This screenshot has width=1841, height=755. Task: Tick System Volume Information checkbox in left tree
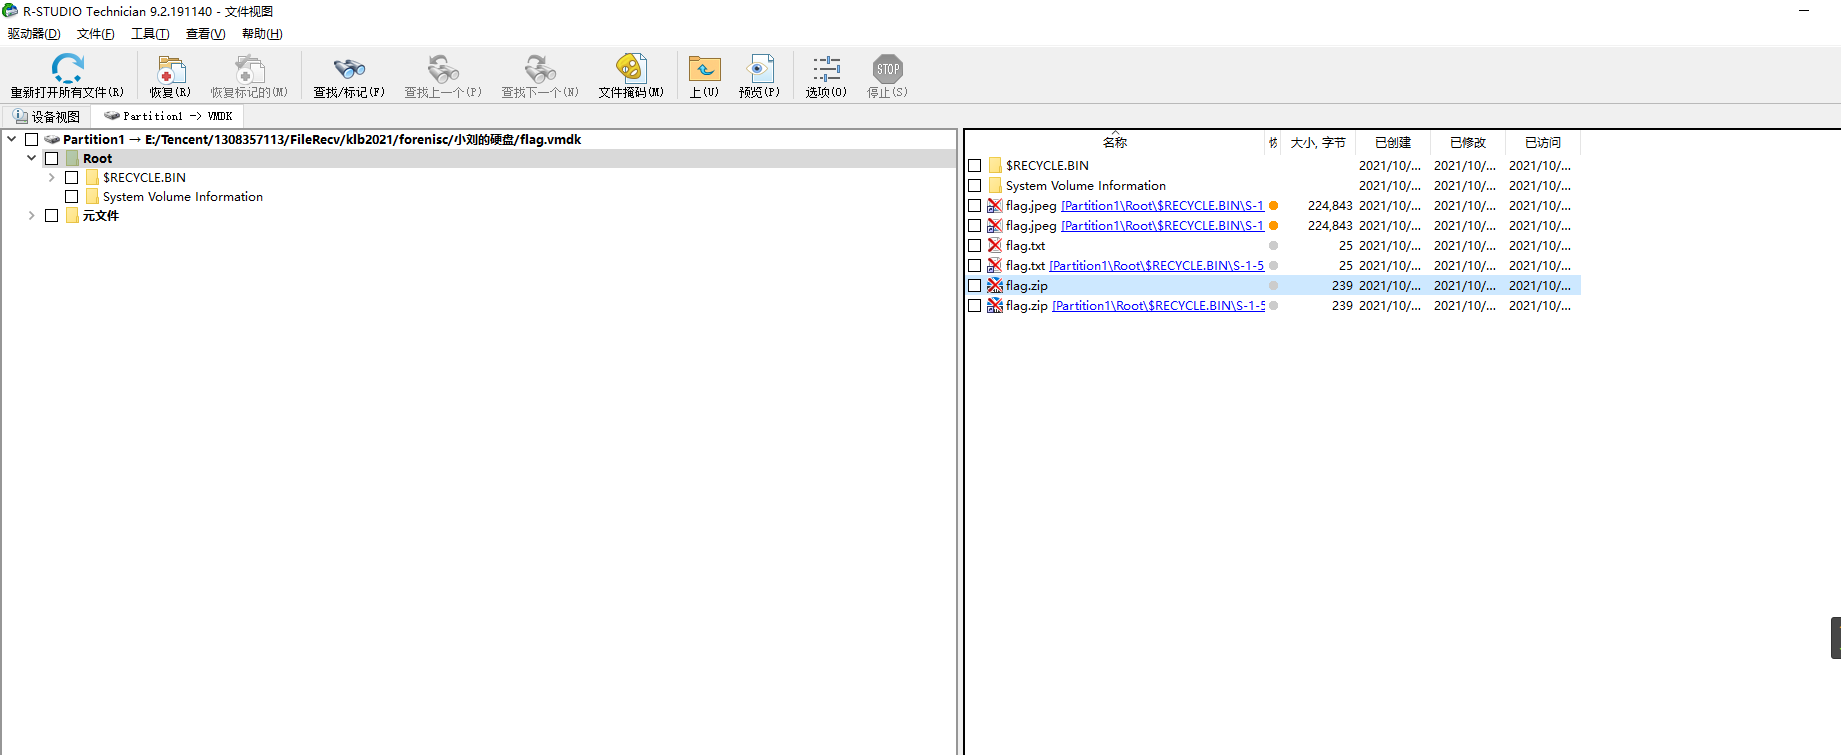[72, 197]
